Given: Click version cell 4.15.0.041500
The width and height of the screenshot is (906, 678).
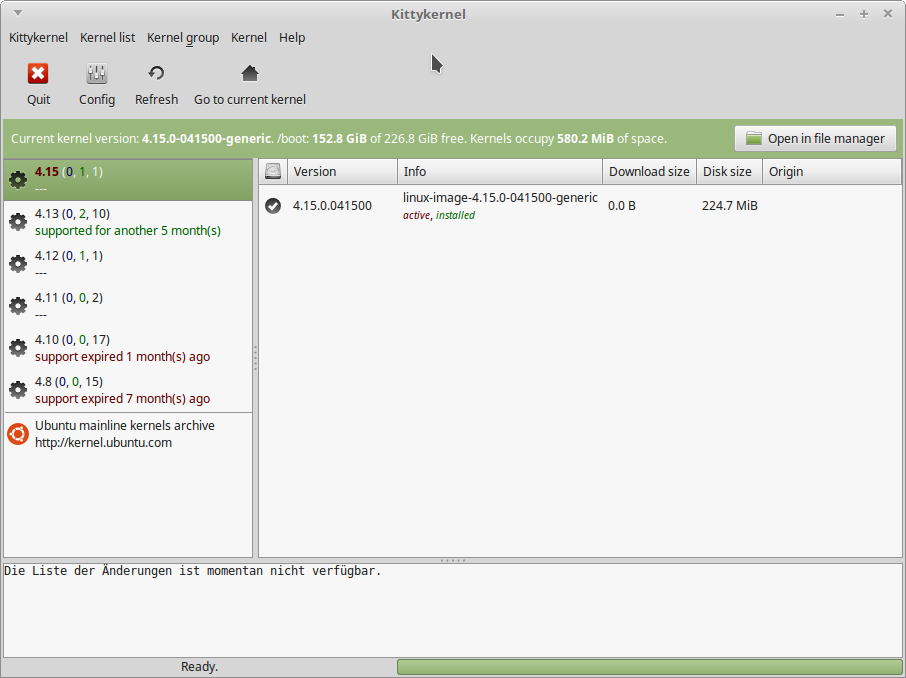Looking at the screenshot, I should tap(332, 206).
